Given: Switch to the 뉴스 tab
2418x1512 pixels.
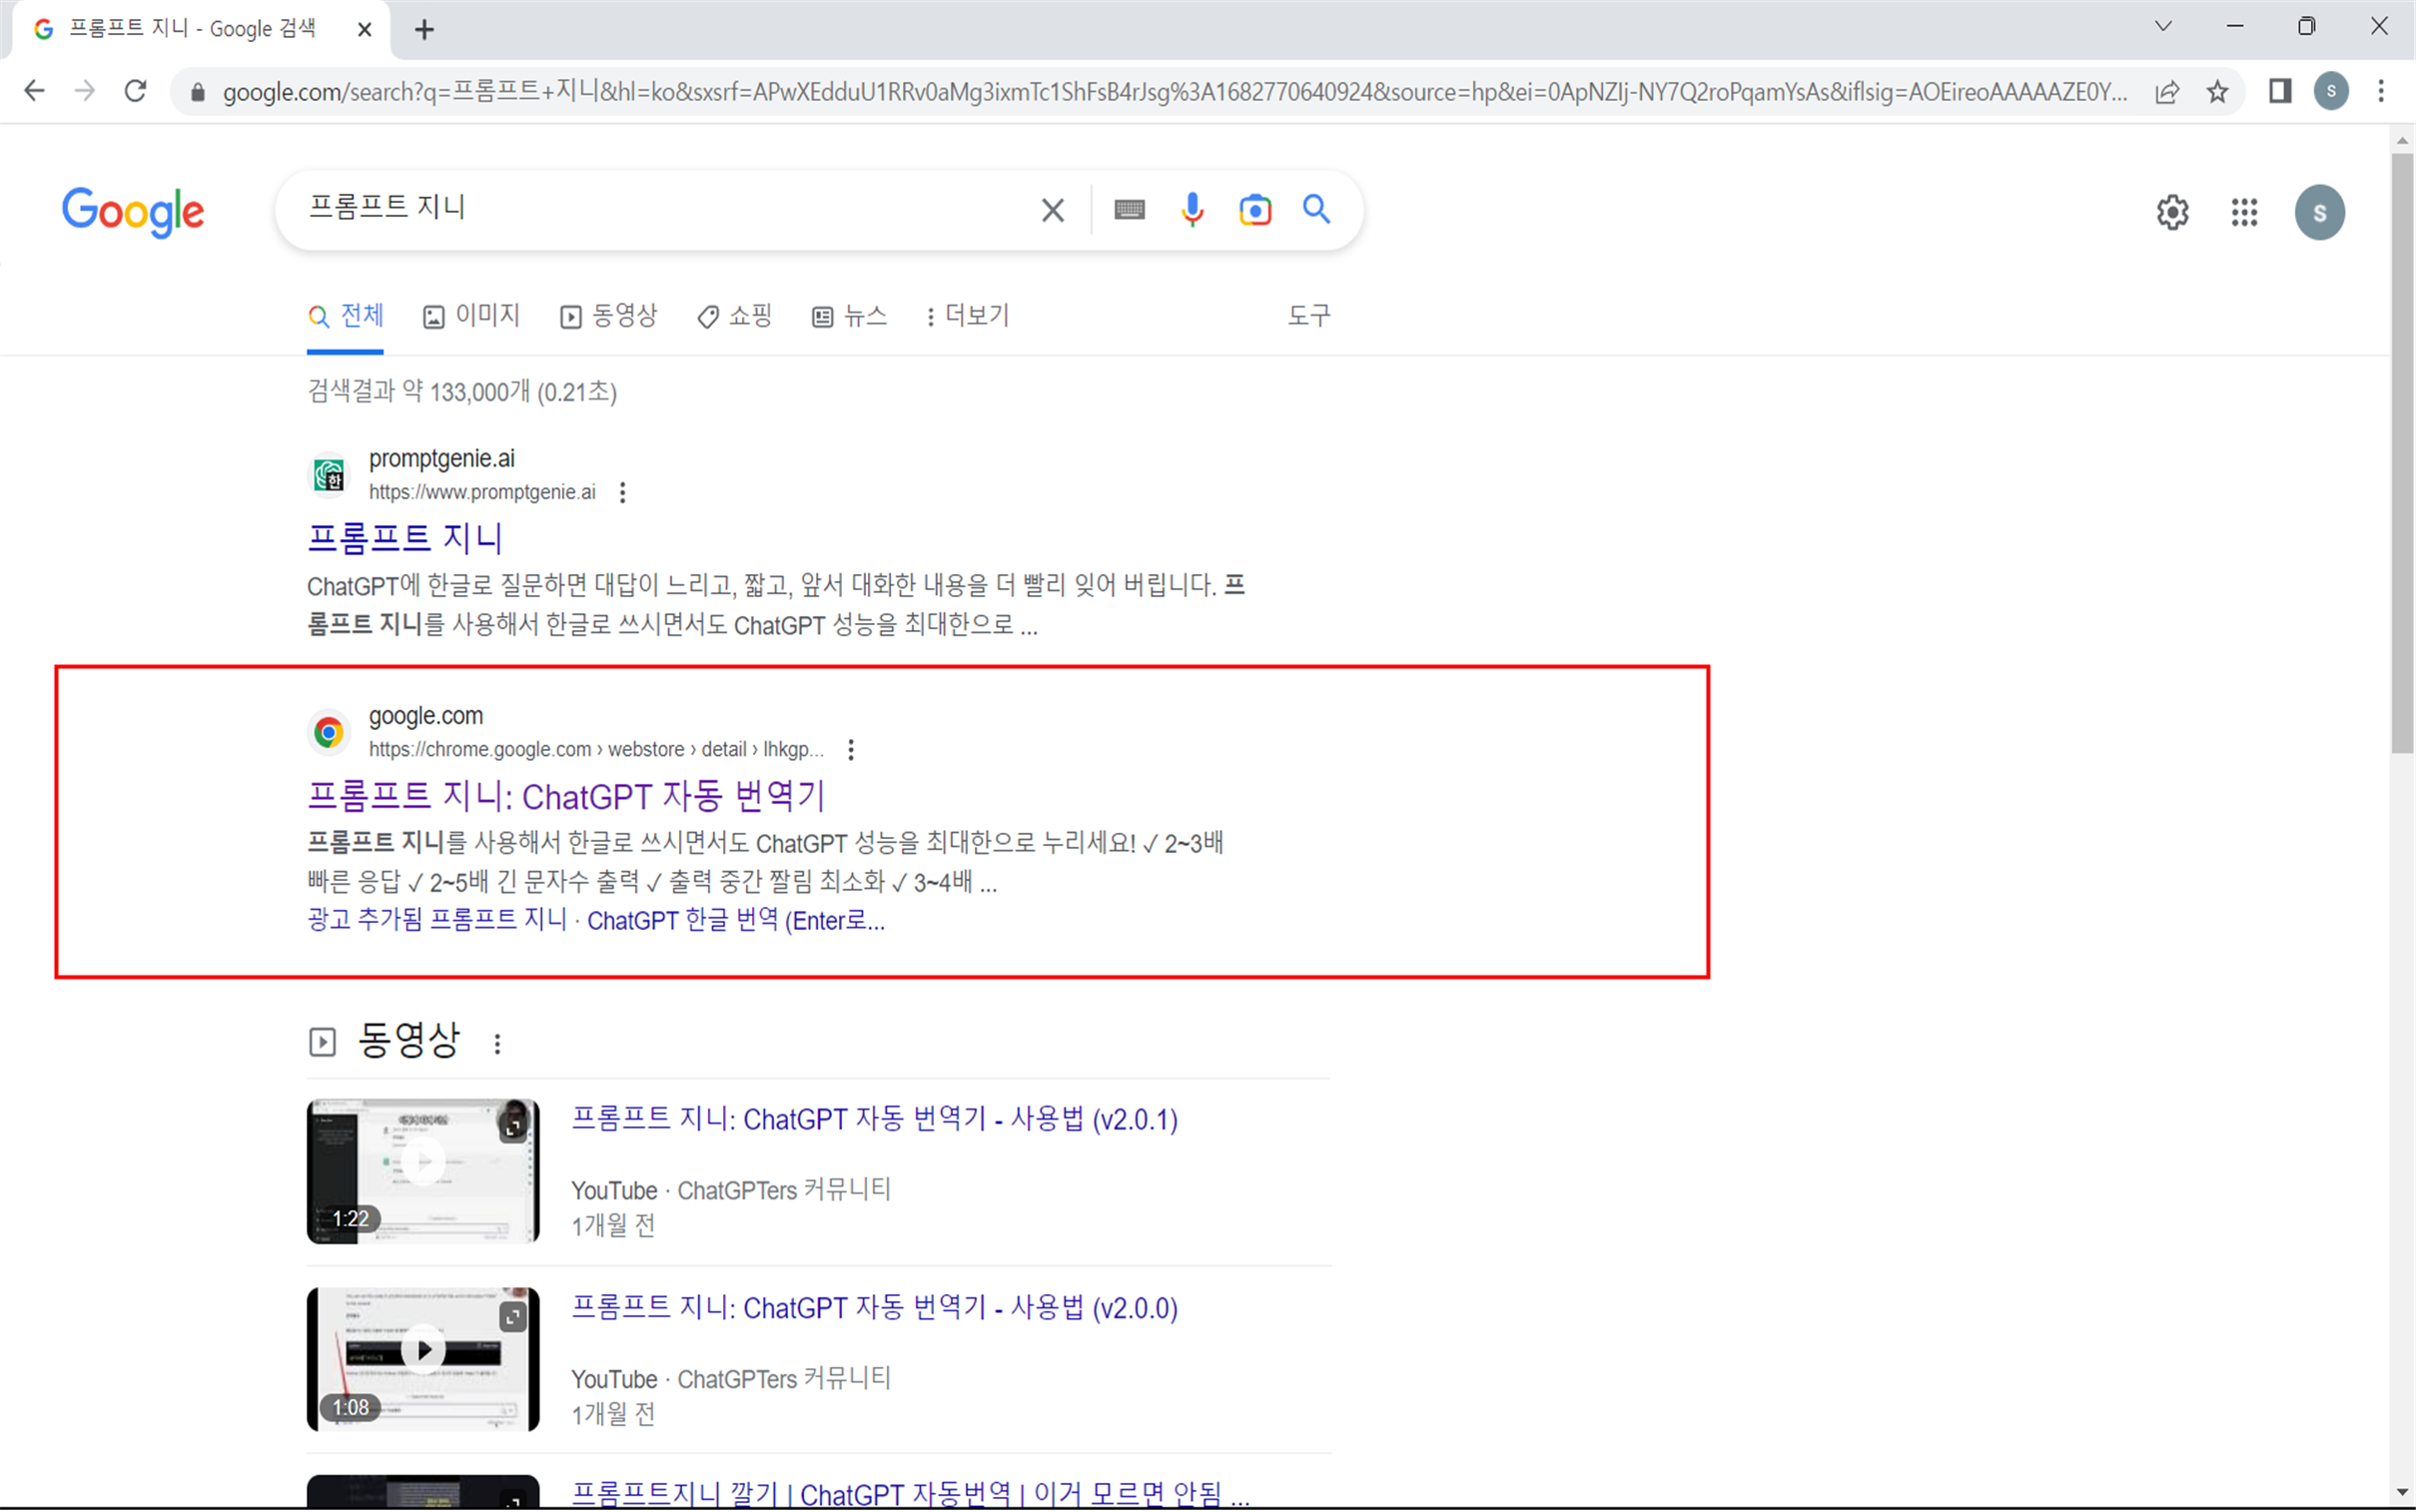Looking at the screenshot, I should 849,316.
